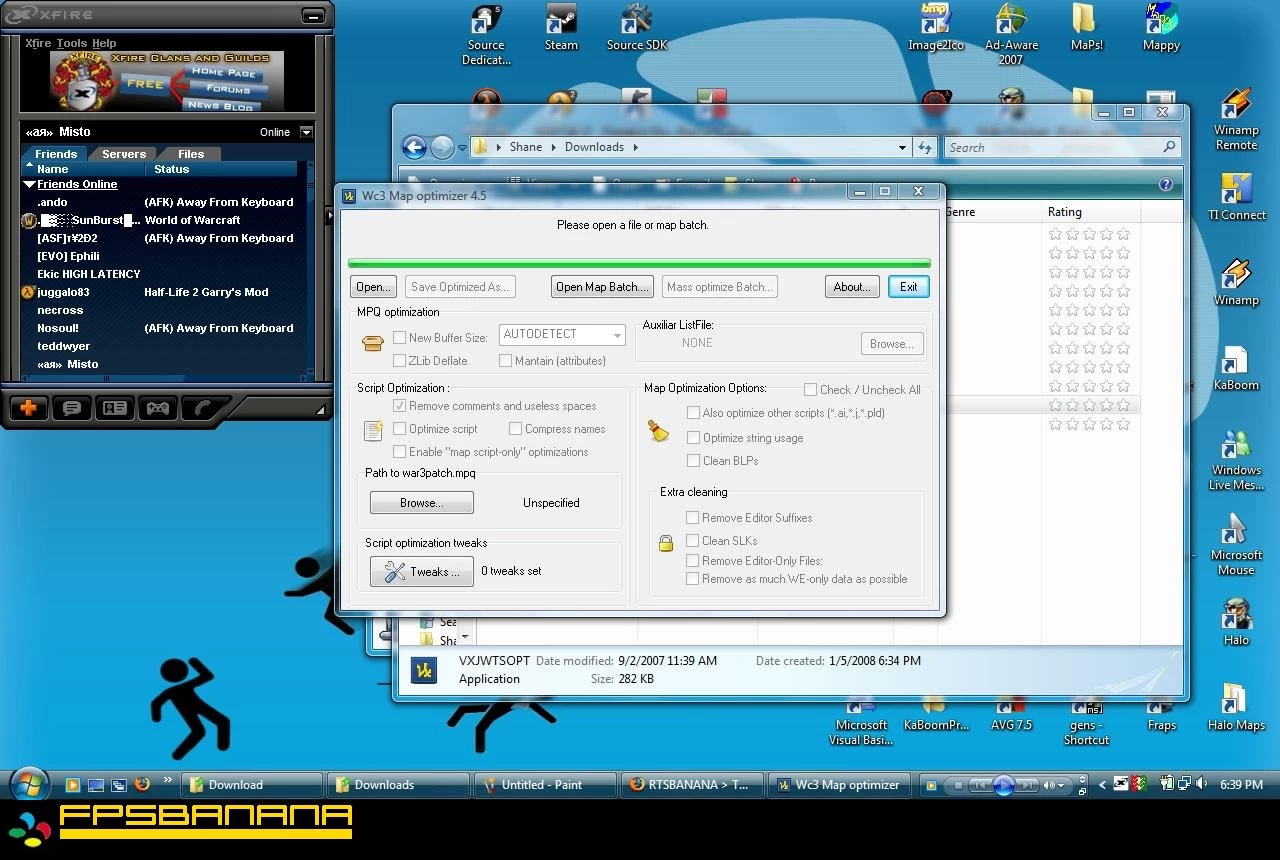Open the Xfire Tools menu

[x=72, y=43]
